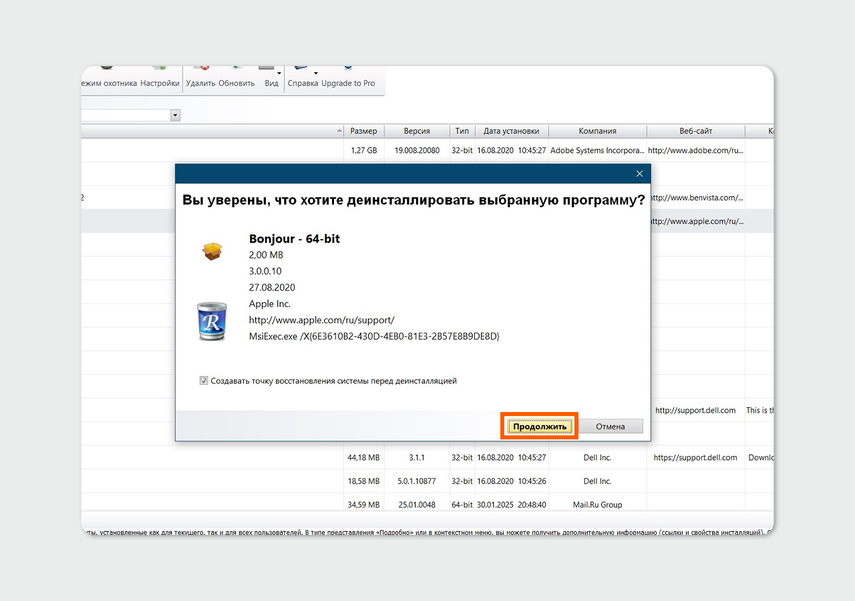855x601 pixels.
Task: Sort the list by Версия column
Action: [x=417, y=131]
